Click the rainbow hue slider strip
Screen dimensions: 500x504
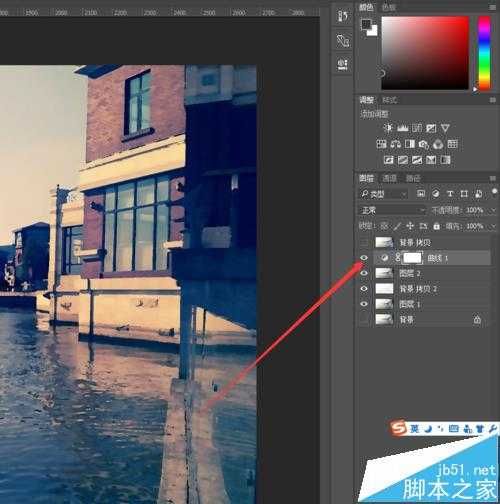[x=484, y=53]
